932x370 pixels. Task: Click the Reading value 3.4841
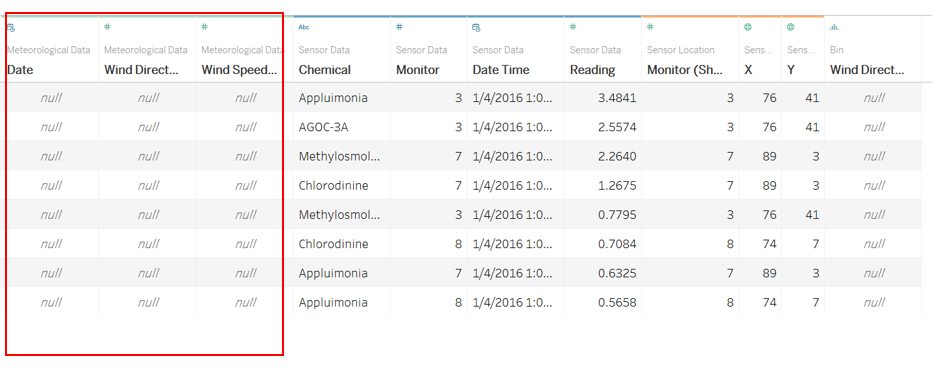click(x=617, y=98)
